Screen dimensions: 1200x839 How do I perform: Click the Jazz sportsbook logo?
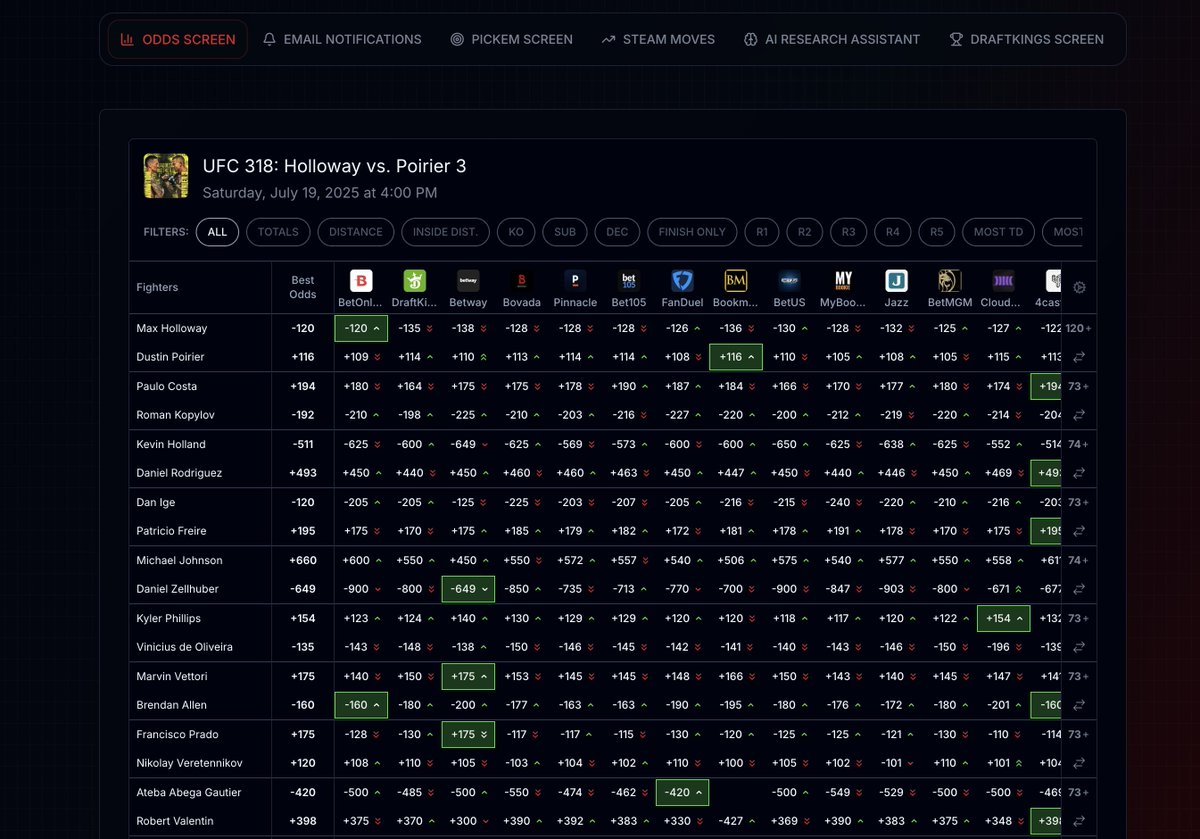click(x=896, y=281)
